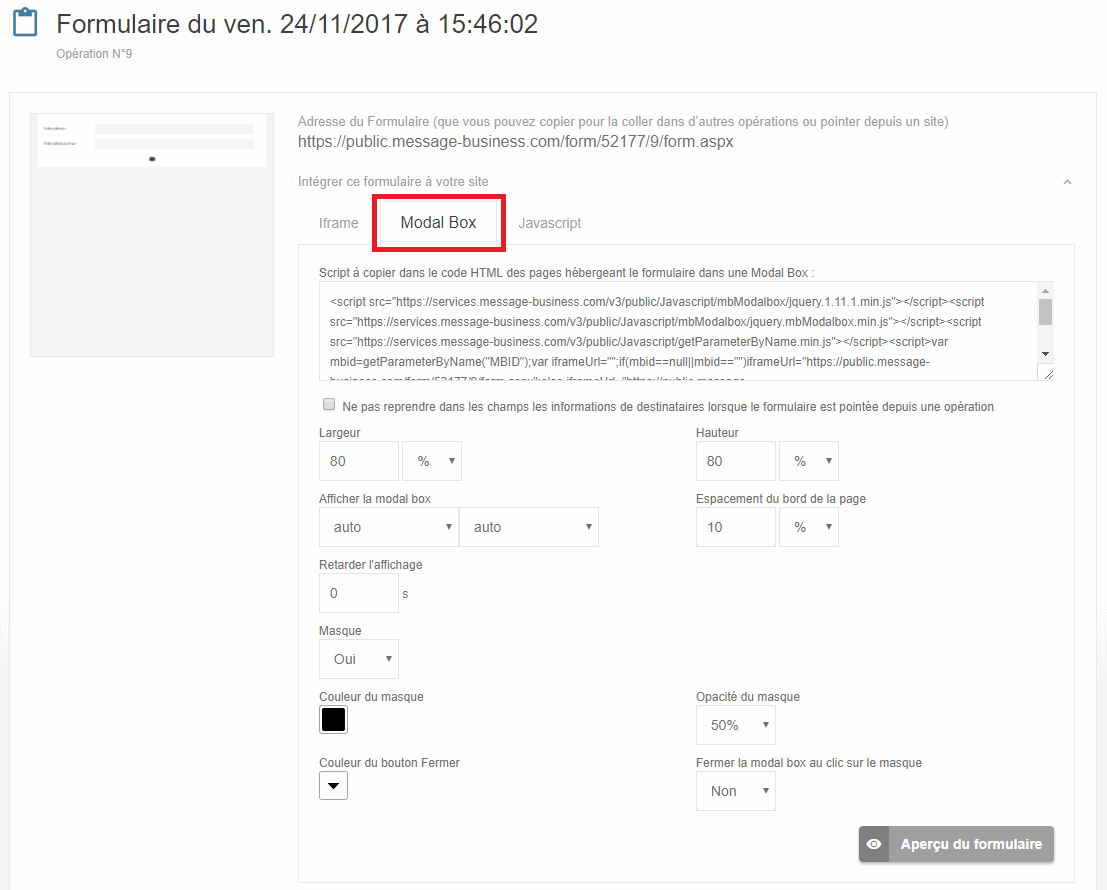Viewport: 1107px width, 890px height.
Task: Check 'Ne pas reprendre dans les champs' checkbox
Action: point(329,404)
